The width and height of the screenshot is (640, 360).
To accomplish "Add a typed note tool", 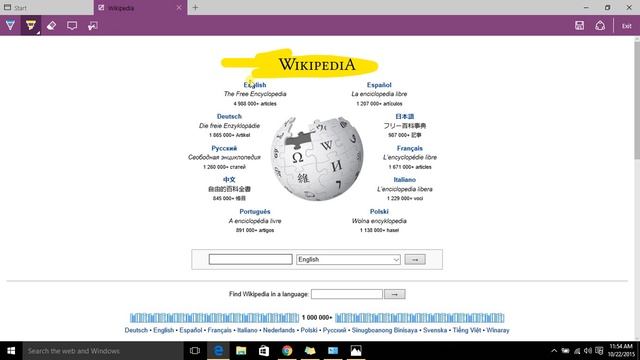I will (72, 26).
